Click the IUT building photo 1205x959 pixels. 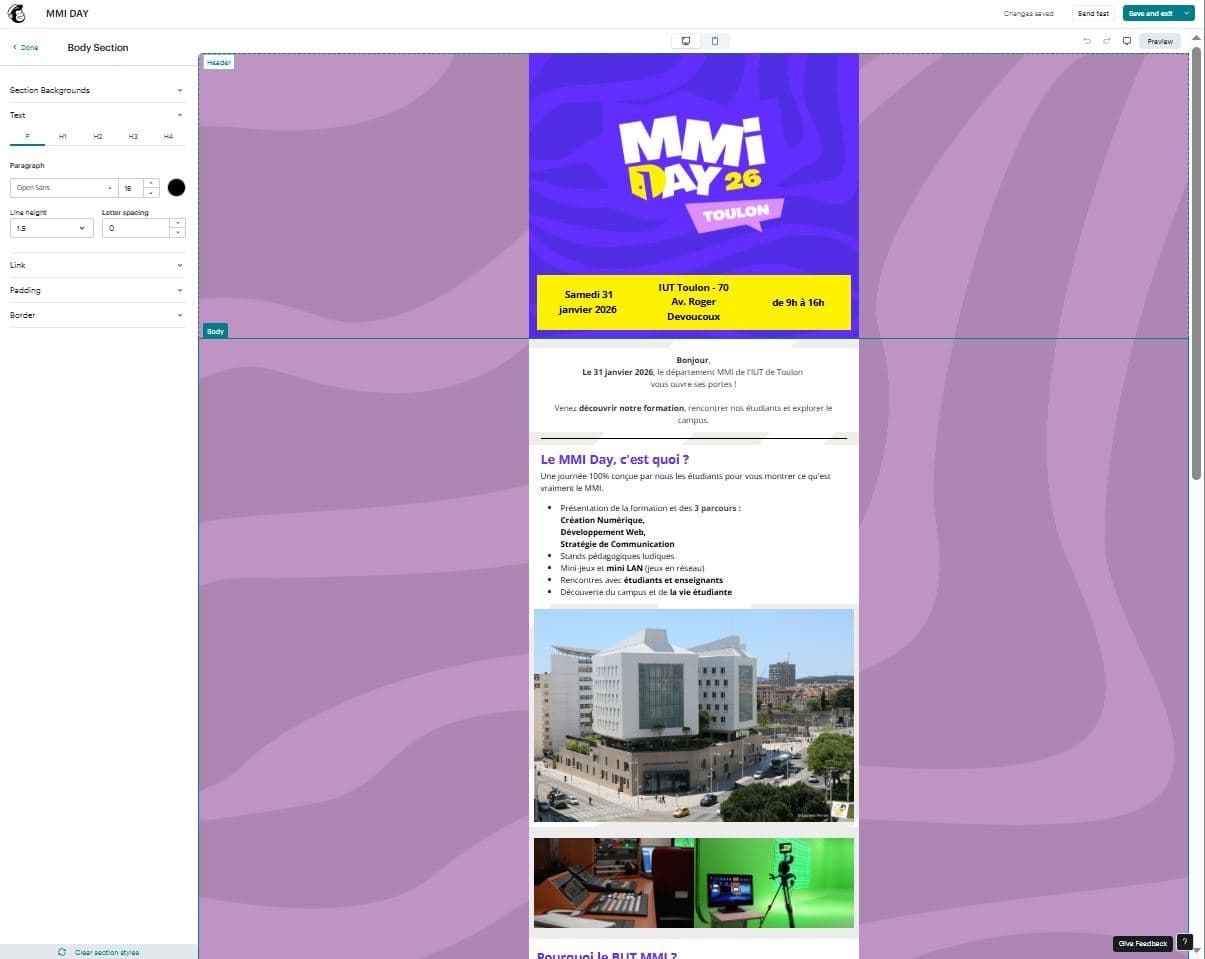click(x=694, y=715)
